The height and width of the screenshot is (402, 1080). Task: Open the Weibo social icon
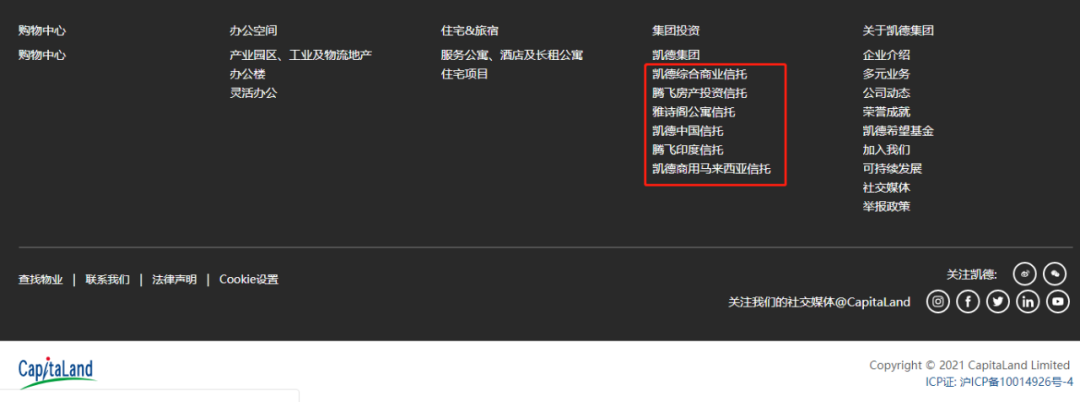[x=1025, y=274]
